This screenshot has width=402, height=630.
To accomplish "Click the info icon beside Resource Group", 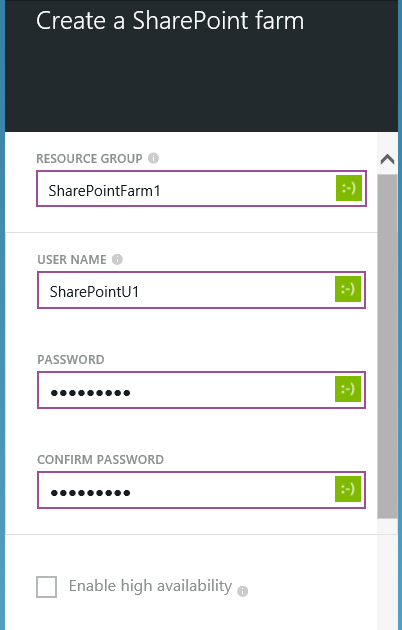I will pyautogui.click(x=153, y=158).
